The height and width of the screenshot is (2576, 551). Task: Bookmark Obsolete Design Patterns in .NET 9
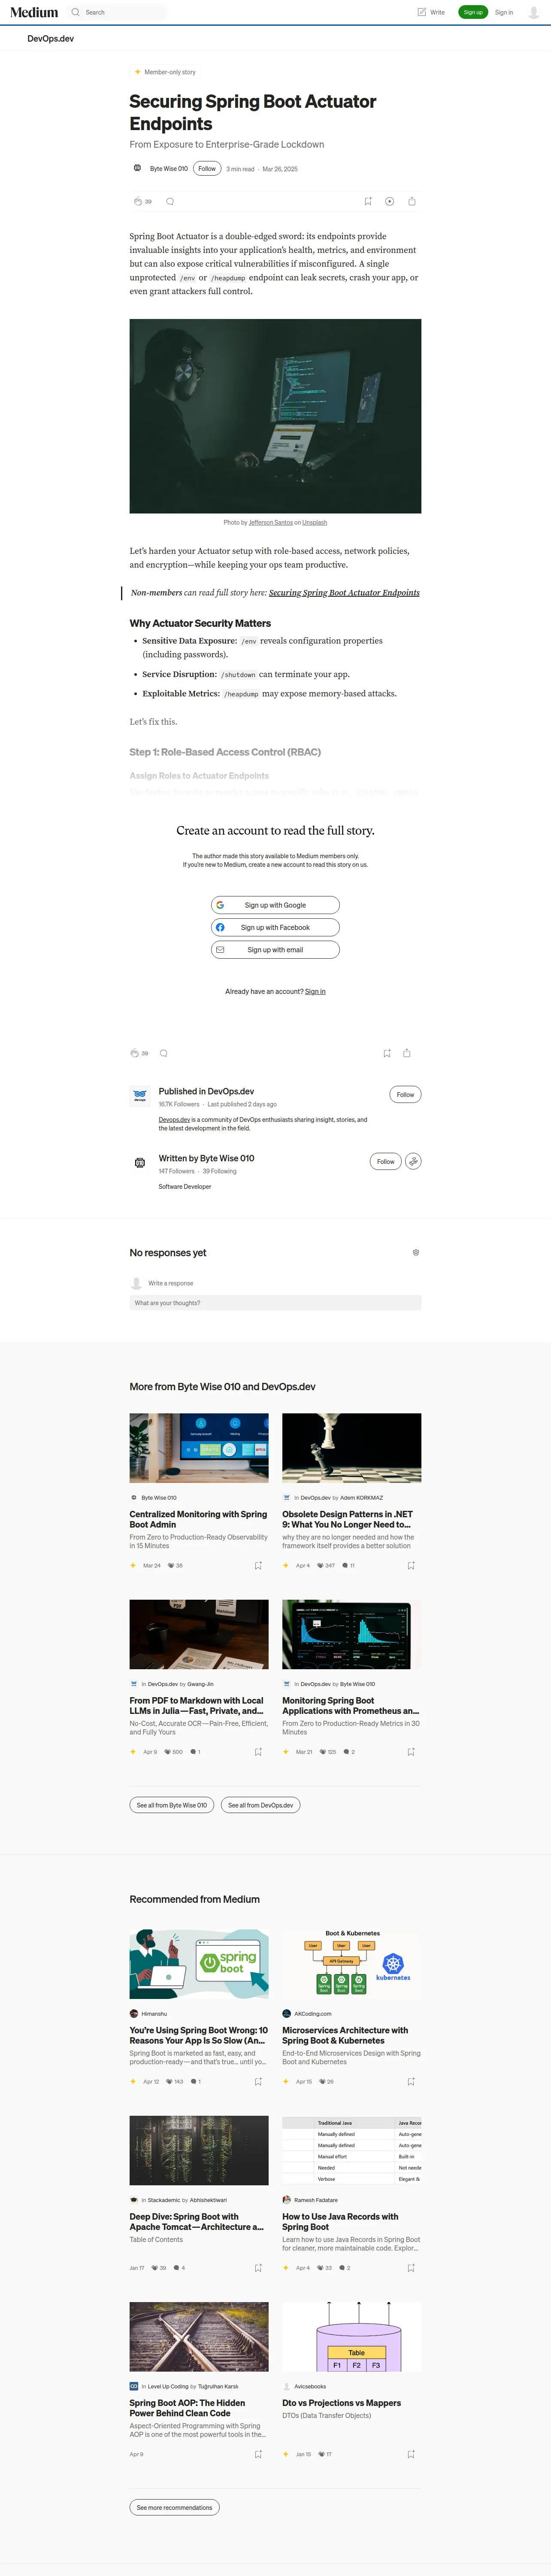click(411, 1566)
